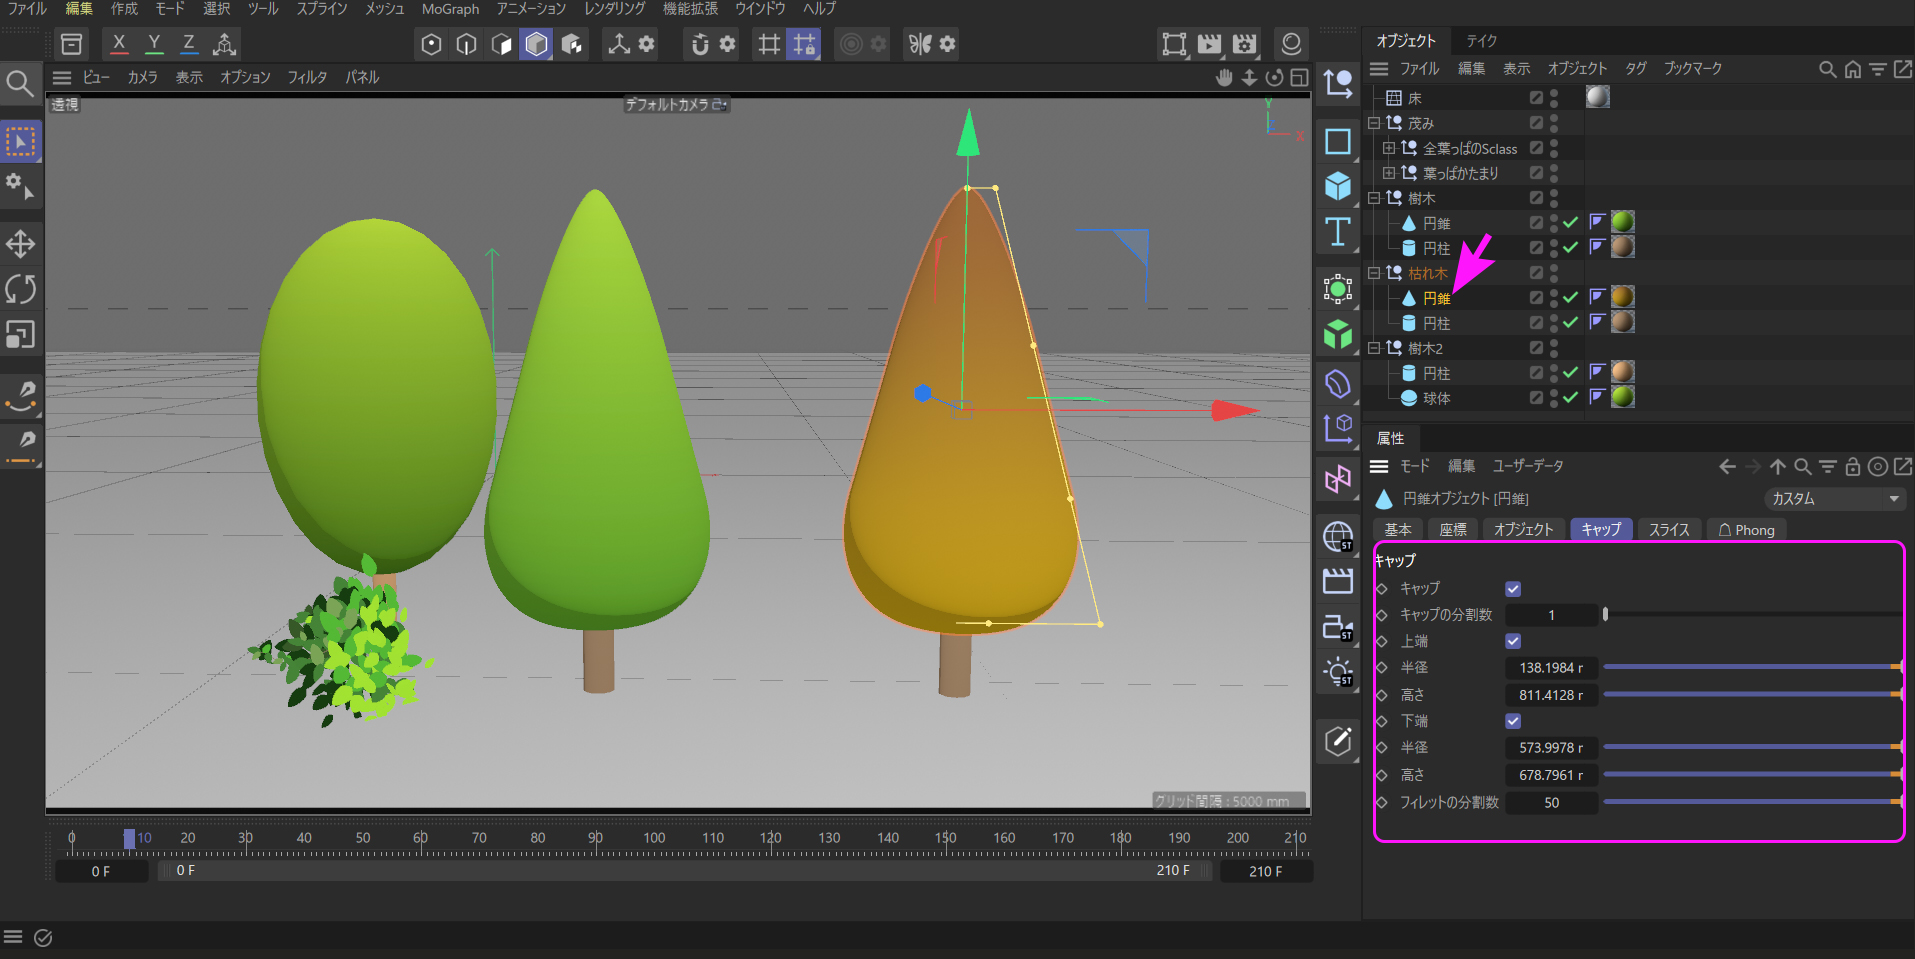Open the カスタム dropdown in attributes

1834,499
